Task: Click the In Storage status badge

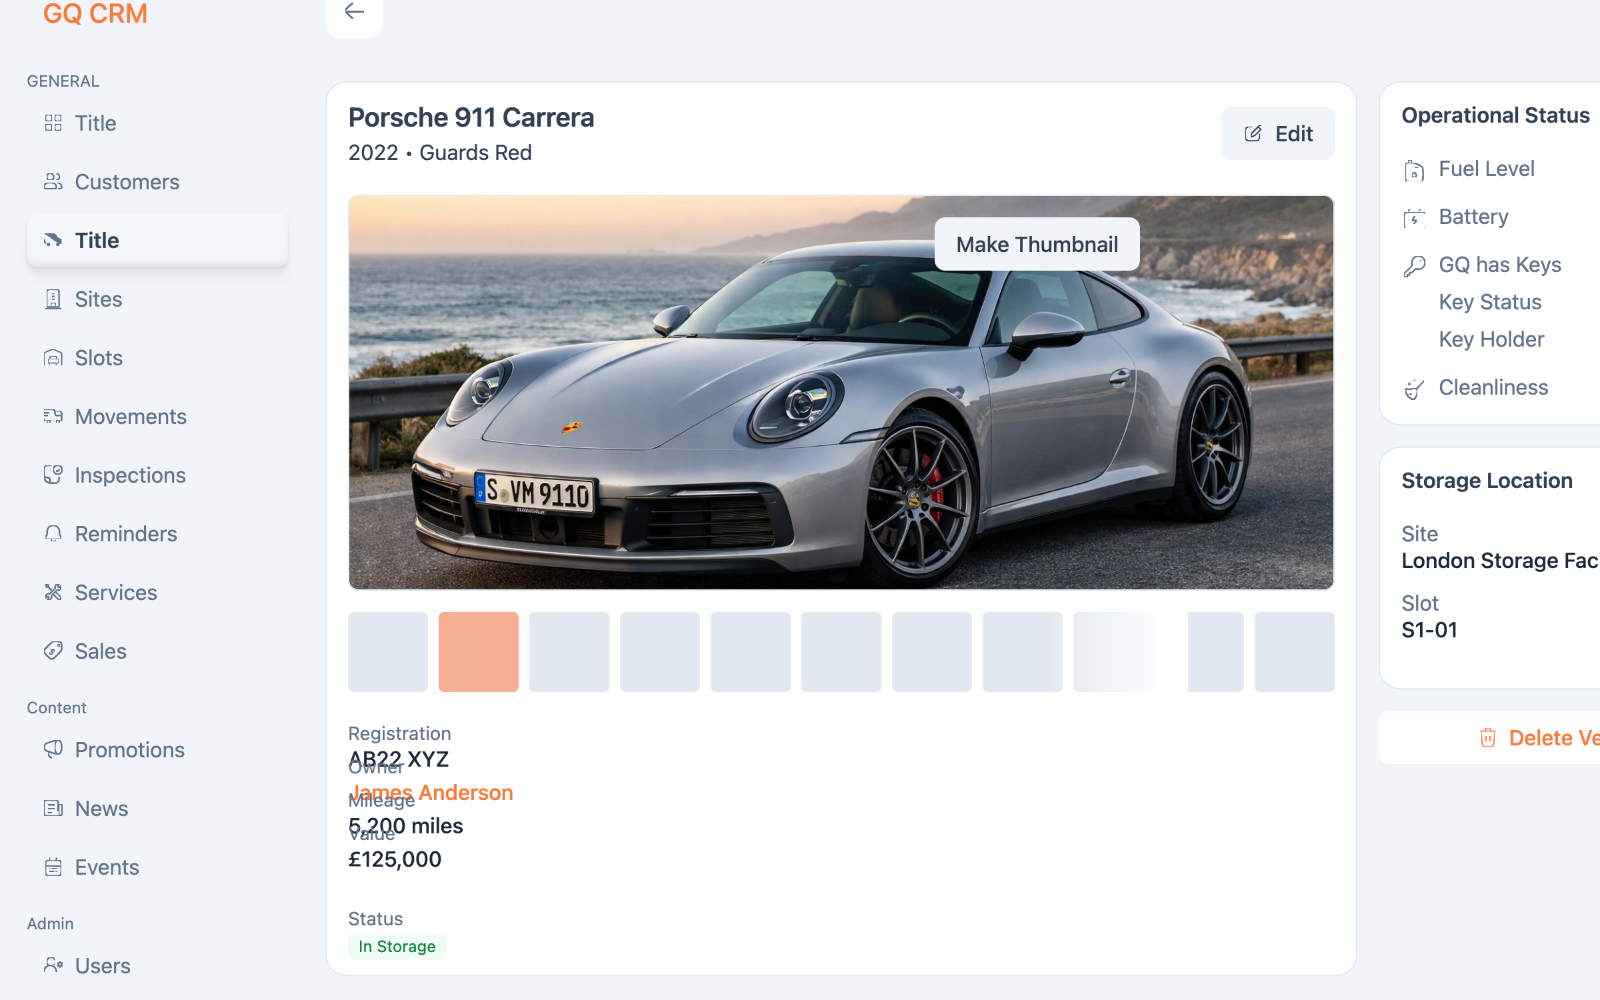Action: [x=397, y=946]
